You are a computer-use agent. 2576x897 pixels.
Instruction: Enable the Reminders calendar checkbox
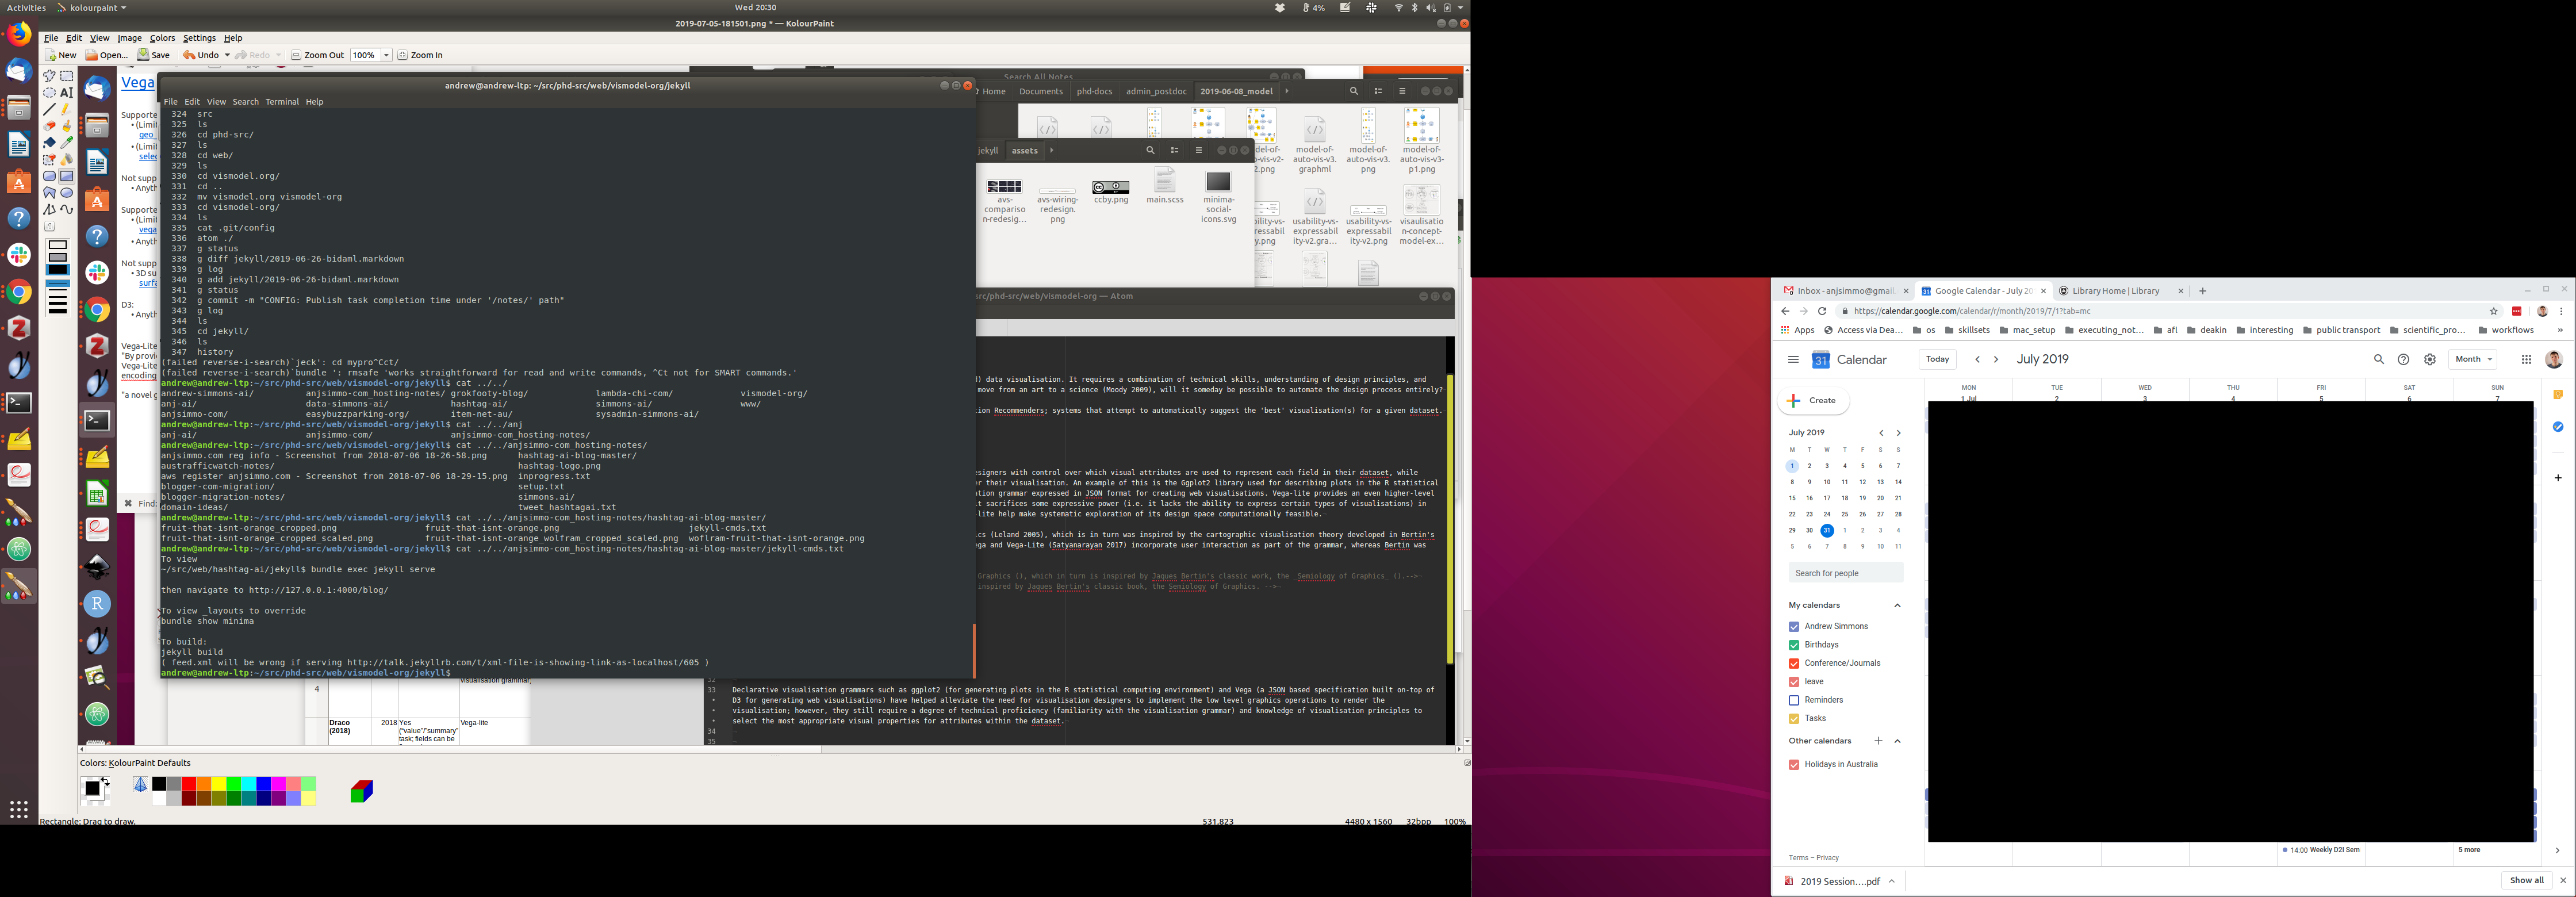click(x=1794, y=700)
